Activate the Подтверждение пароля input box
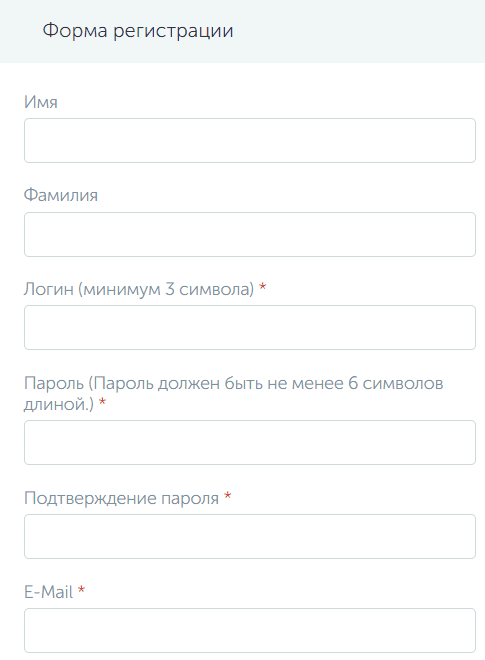This screenshot has height=660, width=485. (250, 536)
